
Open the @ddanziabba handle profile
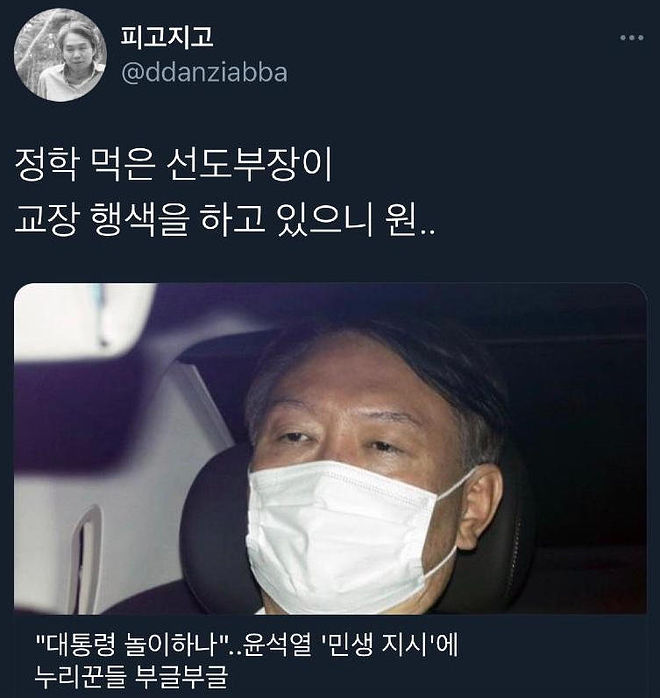pos(204,73)
